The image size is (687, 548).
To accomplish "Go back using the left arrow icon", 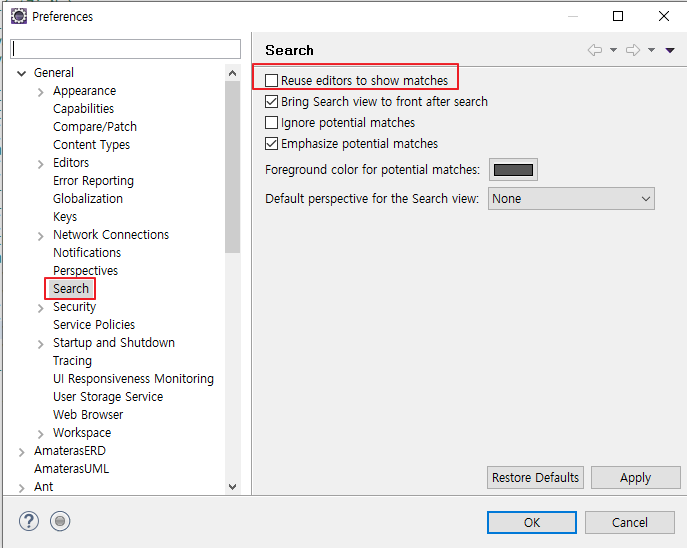I will 595,50.
